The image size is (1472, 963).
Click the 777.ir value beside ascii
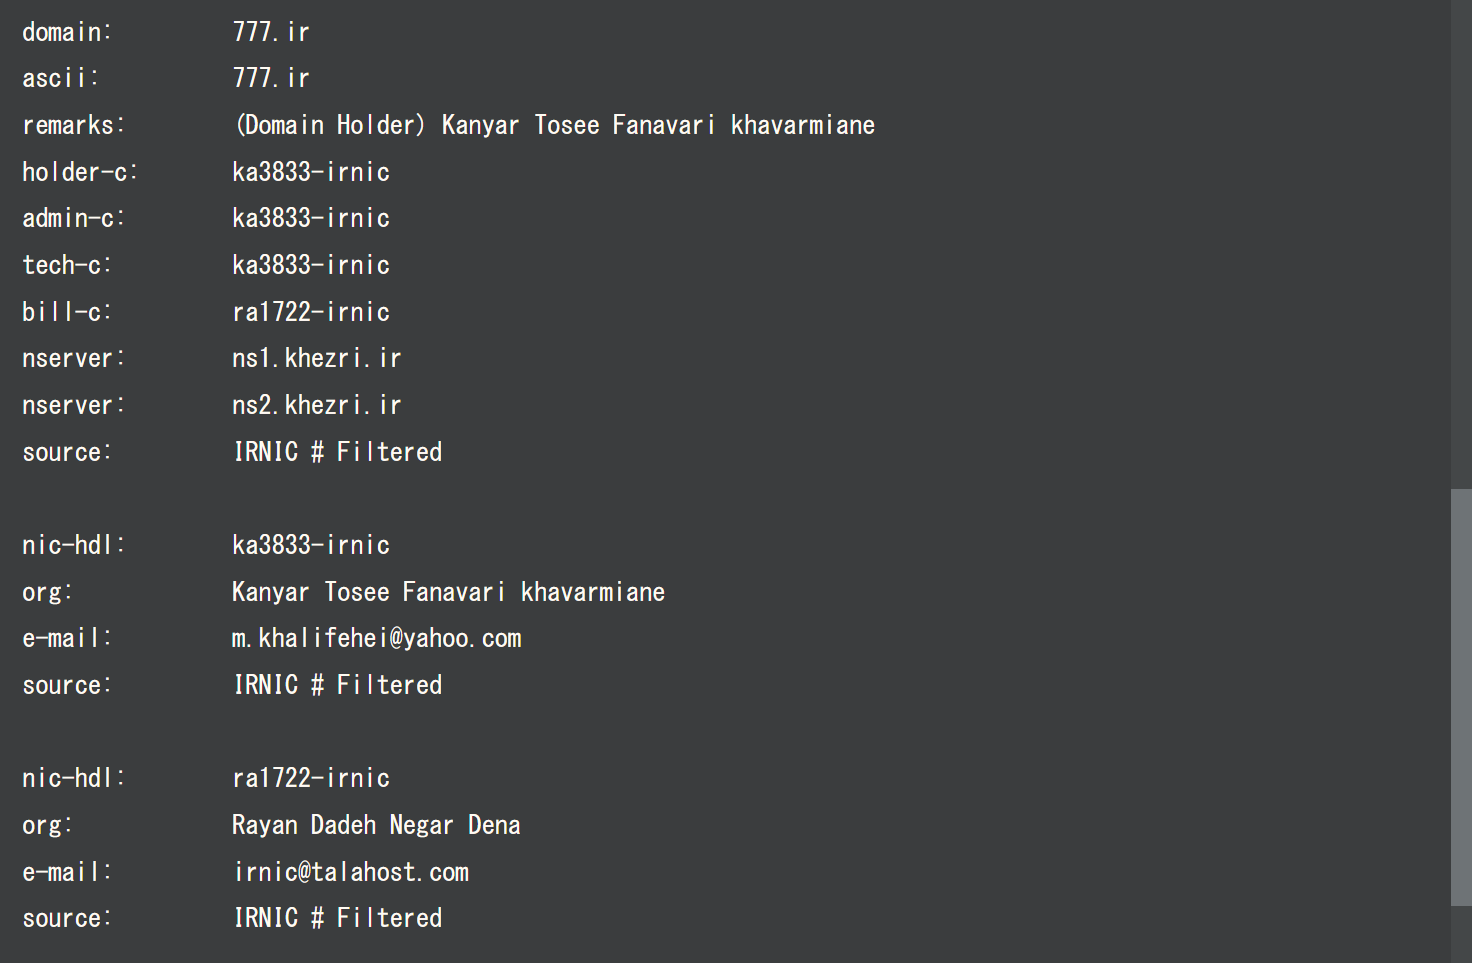(x=271, y=78)
